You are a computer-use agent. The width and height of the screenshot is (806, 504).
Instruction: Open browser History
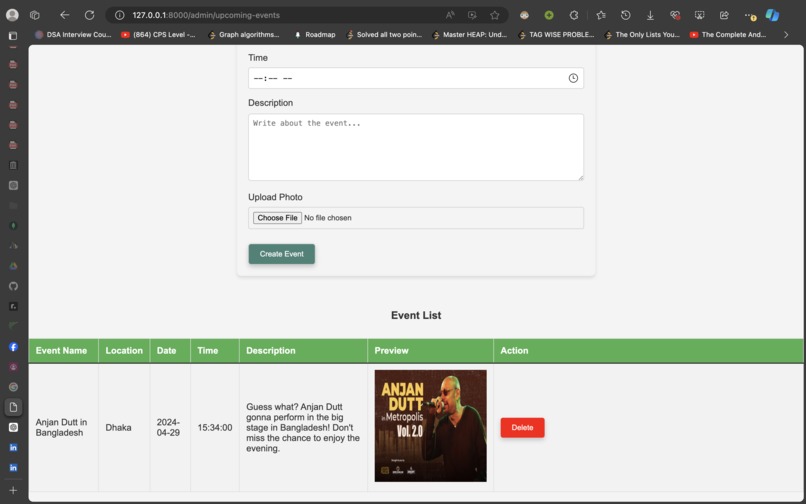point(626,15)
